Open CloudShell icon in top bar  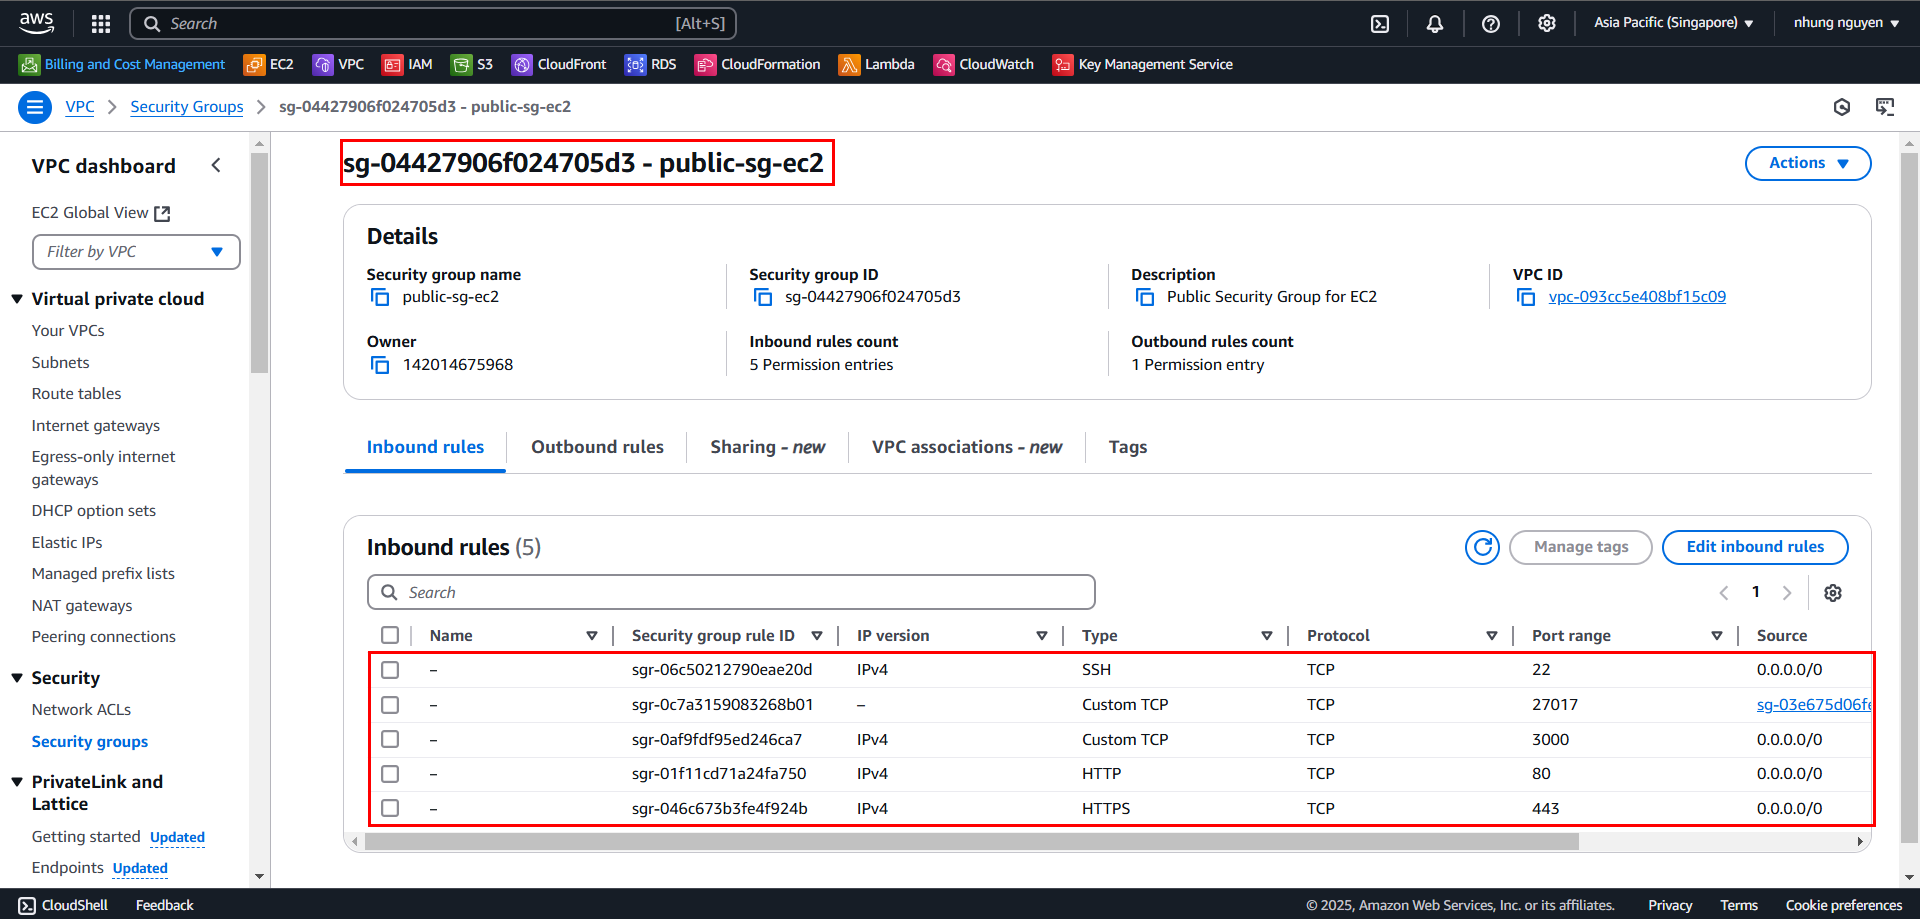click(1380, 23)
